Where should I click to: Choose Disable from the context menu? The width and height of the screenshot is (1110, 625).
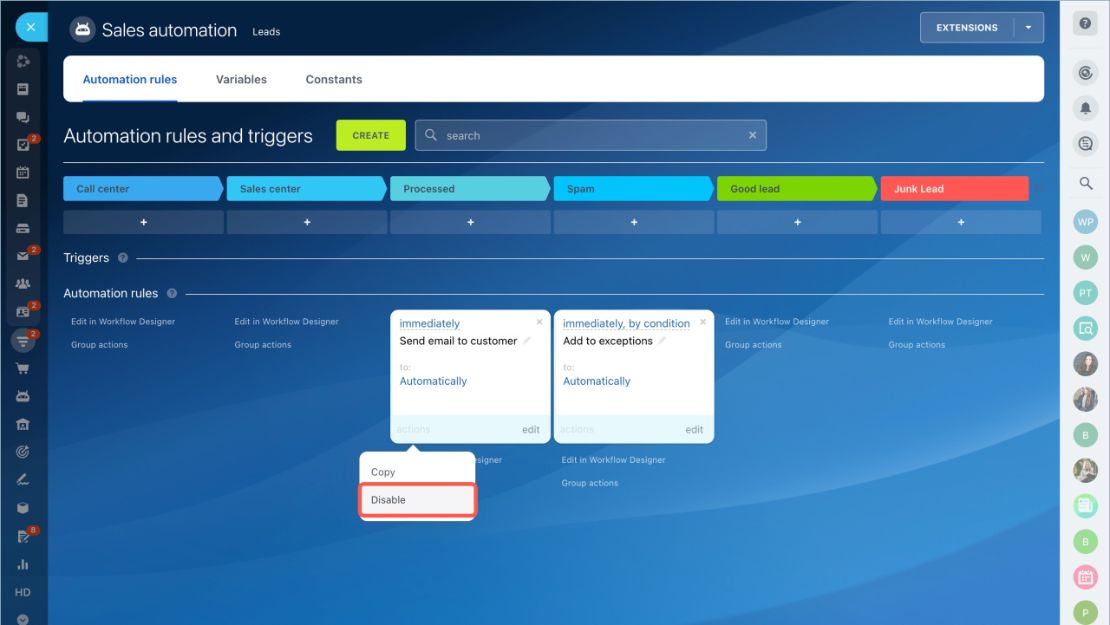[417, 500]
